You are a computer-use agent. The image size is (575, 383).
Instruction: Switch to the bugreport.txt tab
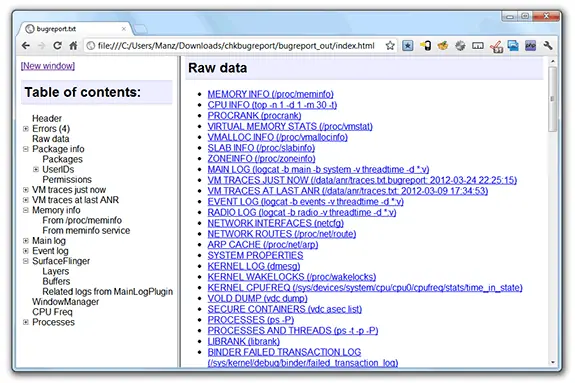tap(75, 29)
